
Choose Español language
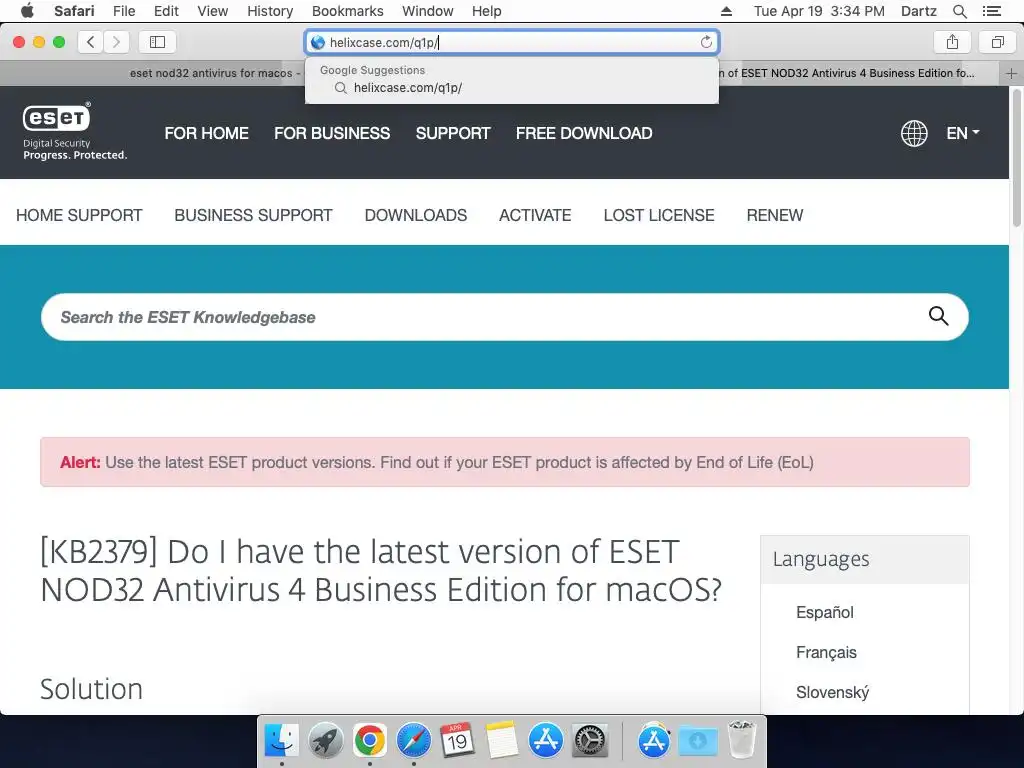(825, 612)
